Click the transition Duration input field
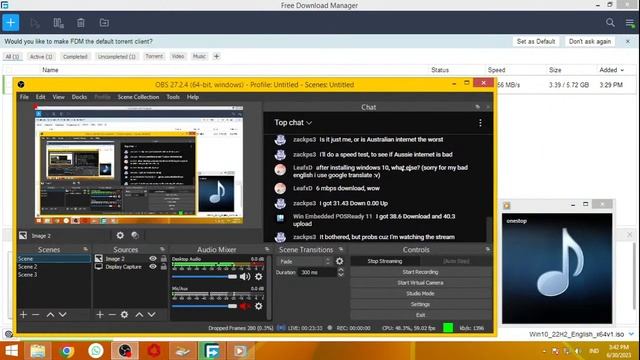The width and height of the screenshot is (640, 360). tap(317, 272)
